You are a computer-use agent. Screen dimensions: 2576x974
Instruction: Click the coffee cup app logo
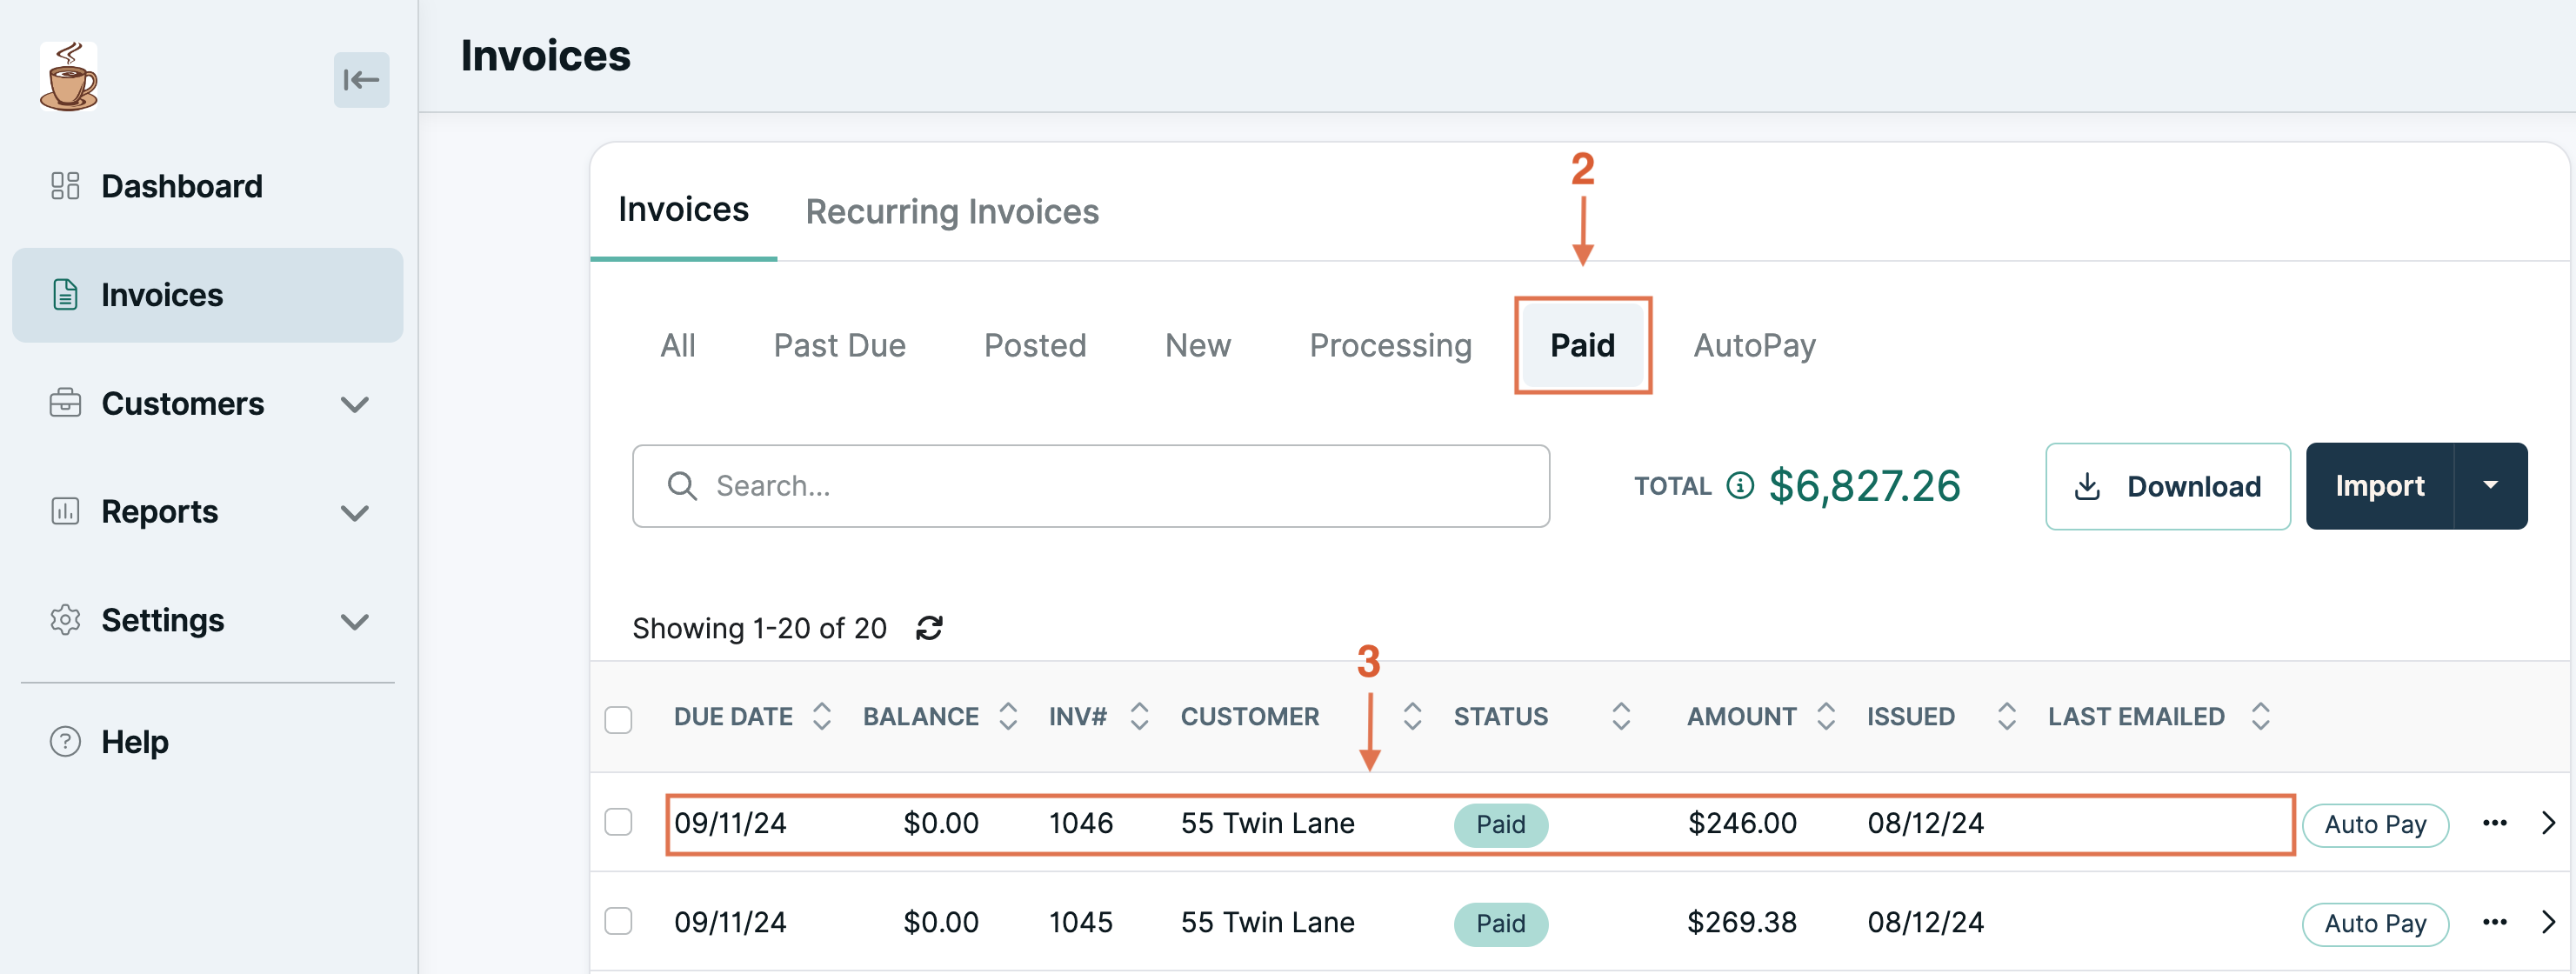[x=69, y=77]
